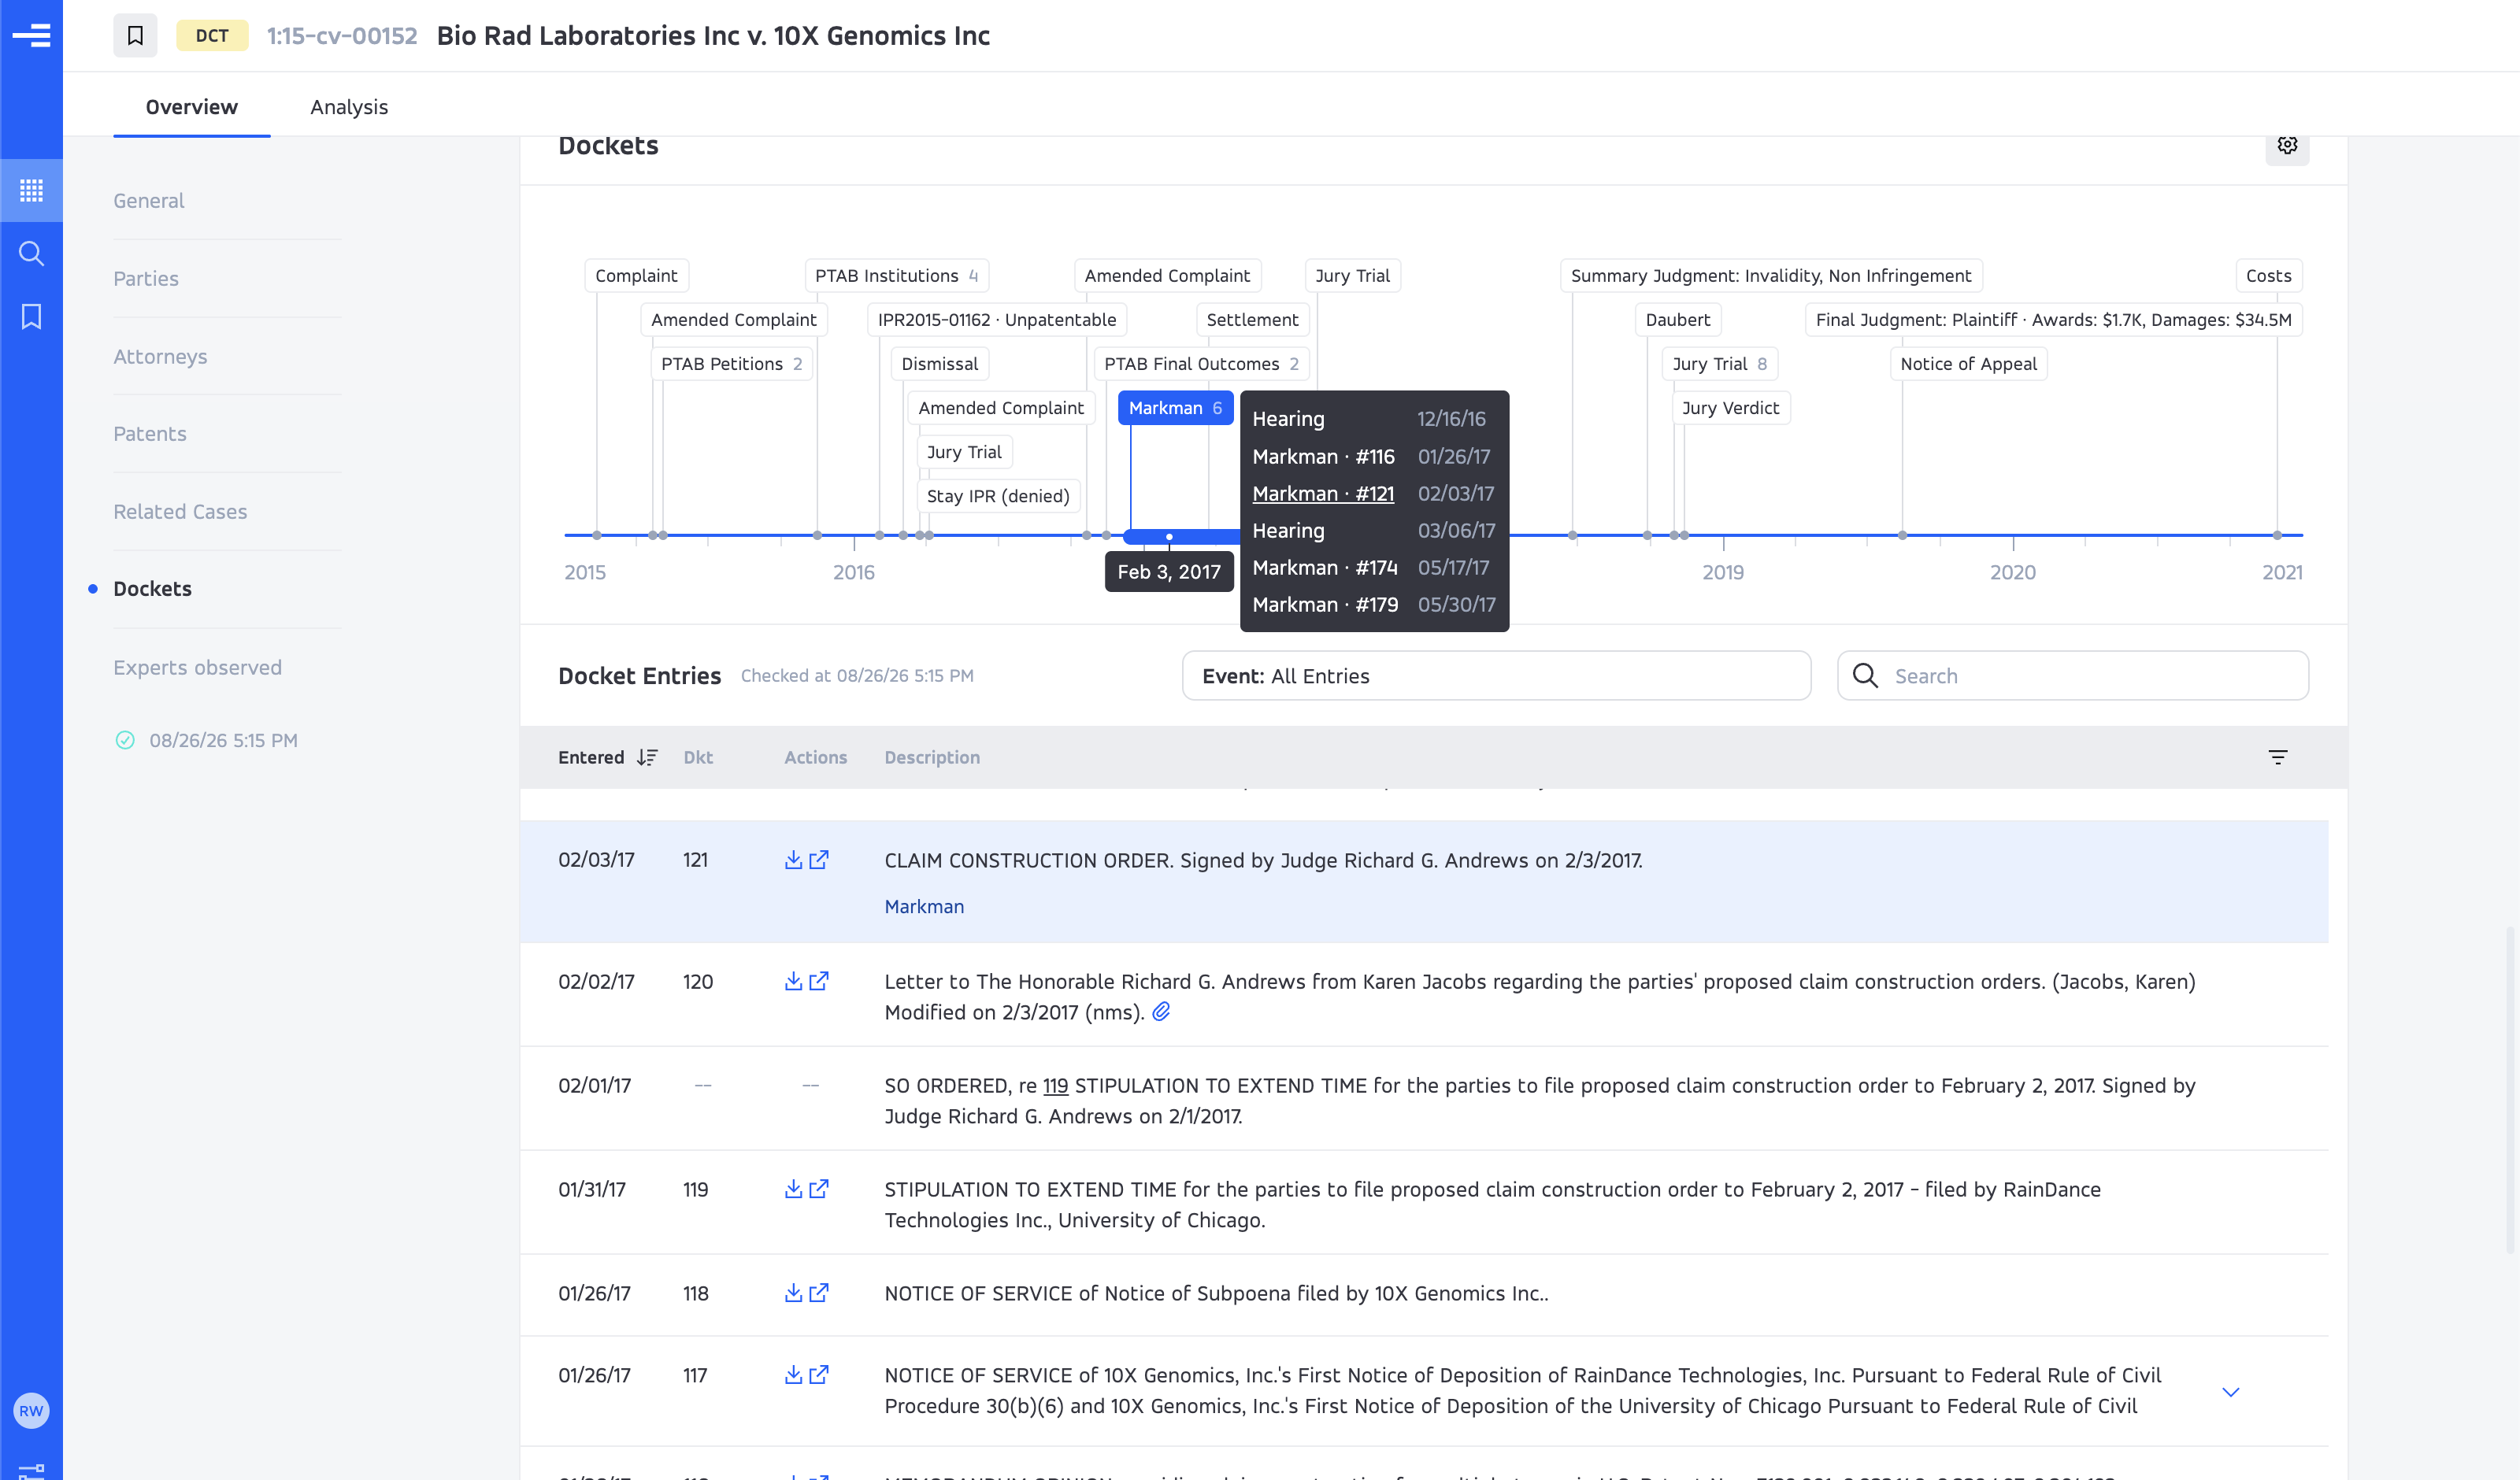2520x1480 pixels.
Task: Download docket entry 118 document
Action: tap(793, 1293)
